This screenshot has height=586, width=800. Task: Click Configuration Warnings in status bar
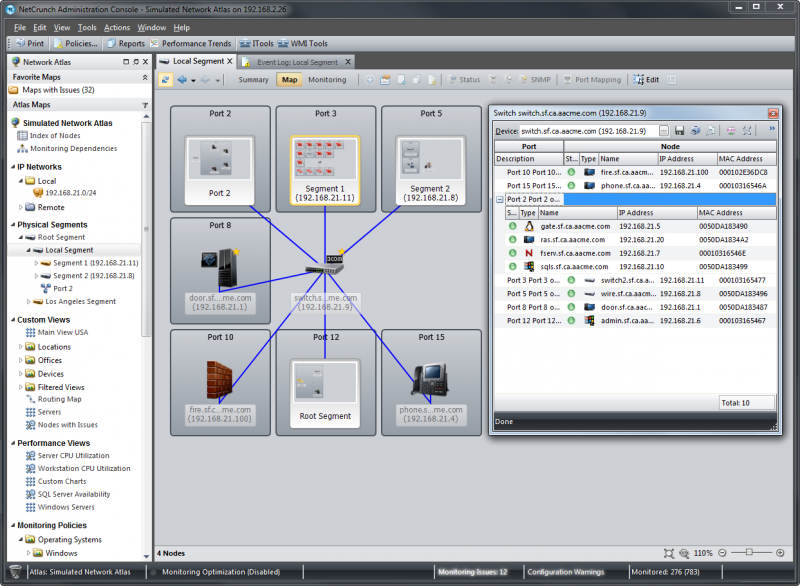pos(565,572)
